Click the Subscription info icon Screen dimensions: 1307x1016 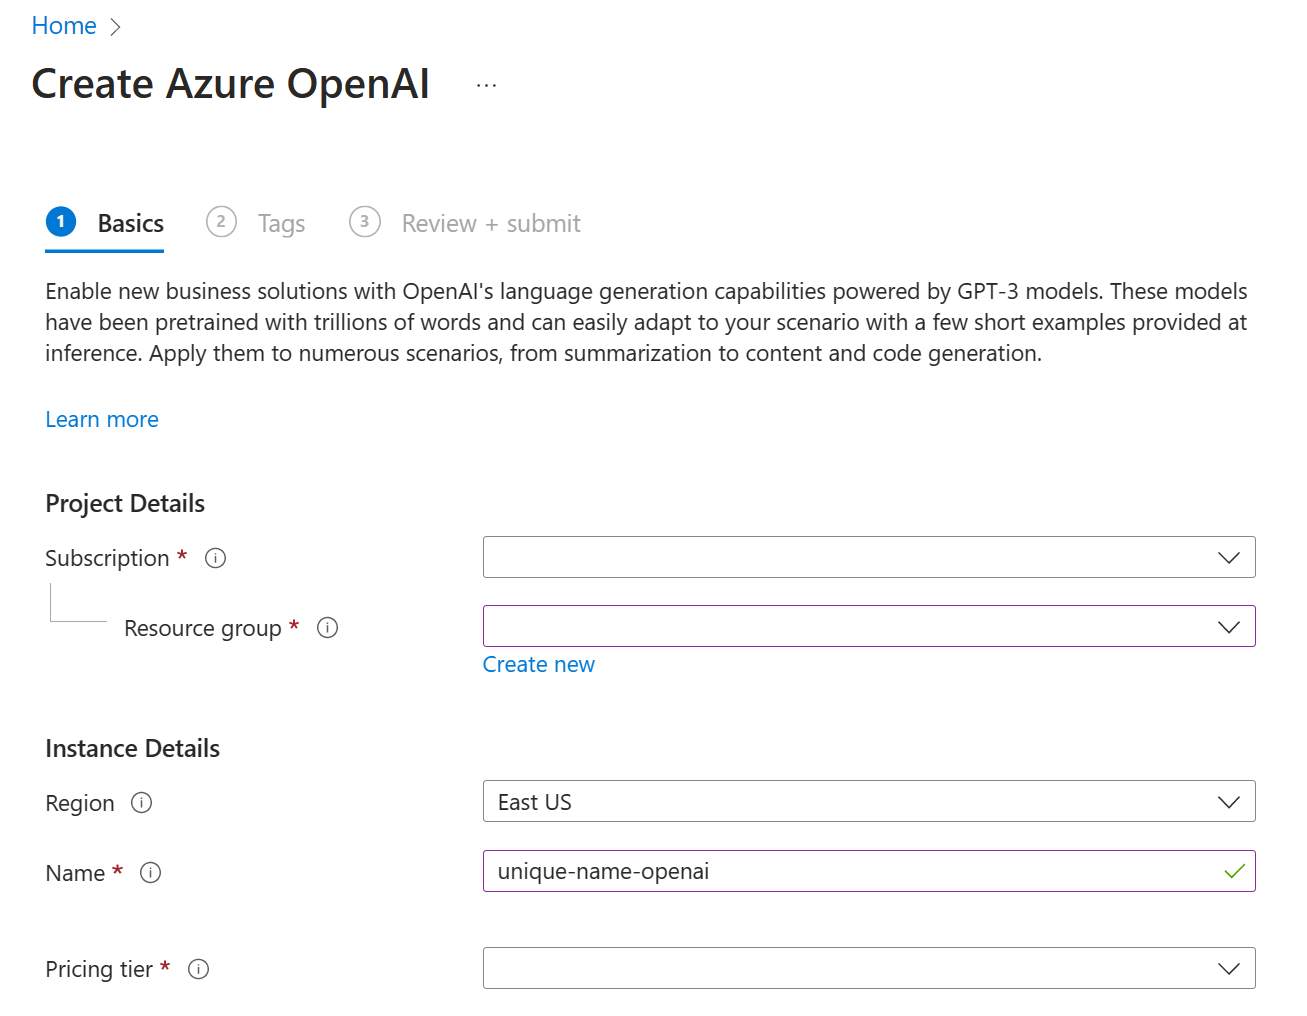click(x=215, y=558)
